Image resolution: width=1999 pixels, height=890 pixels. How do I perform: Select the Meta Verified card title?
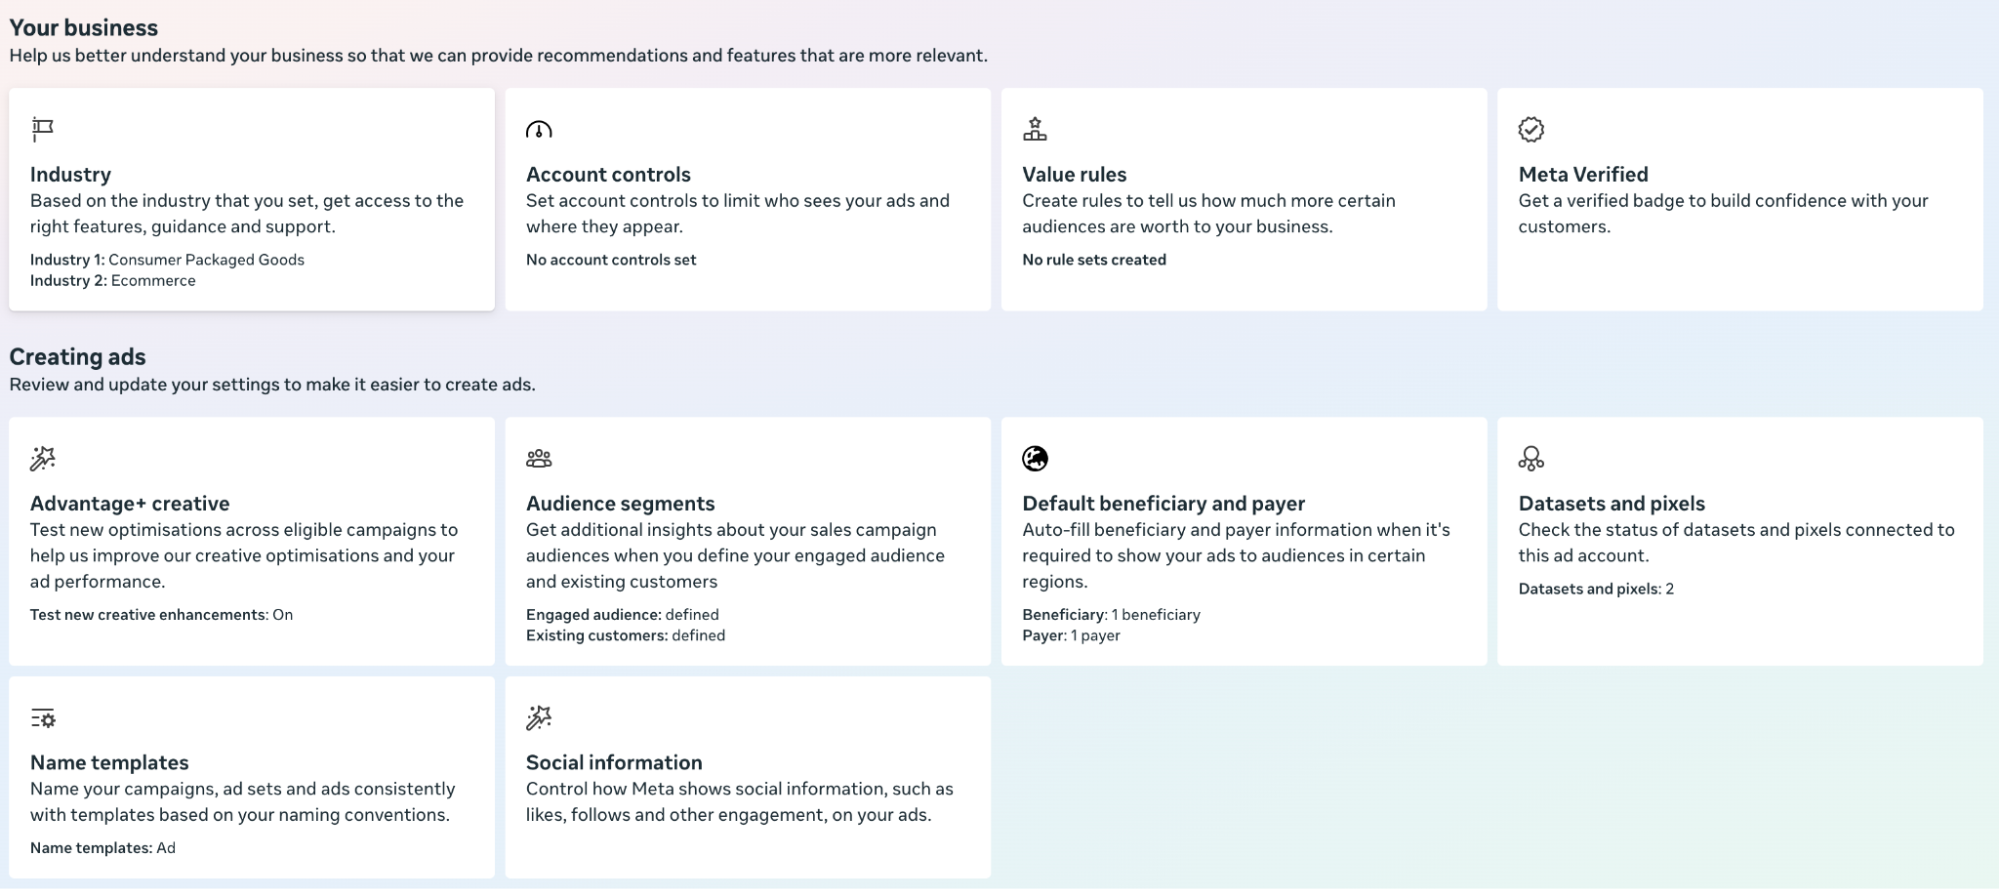1583,174
